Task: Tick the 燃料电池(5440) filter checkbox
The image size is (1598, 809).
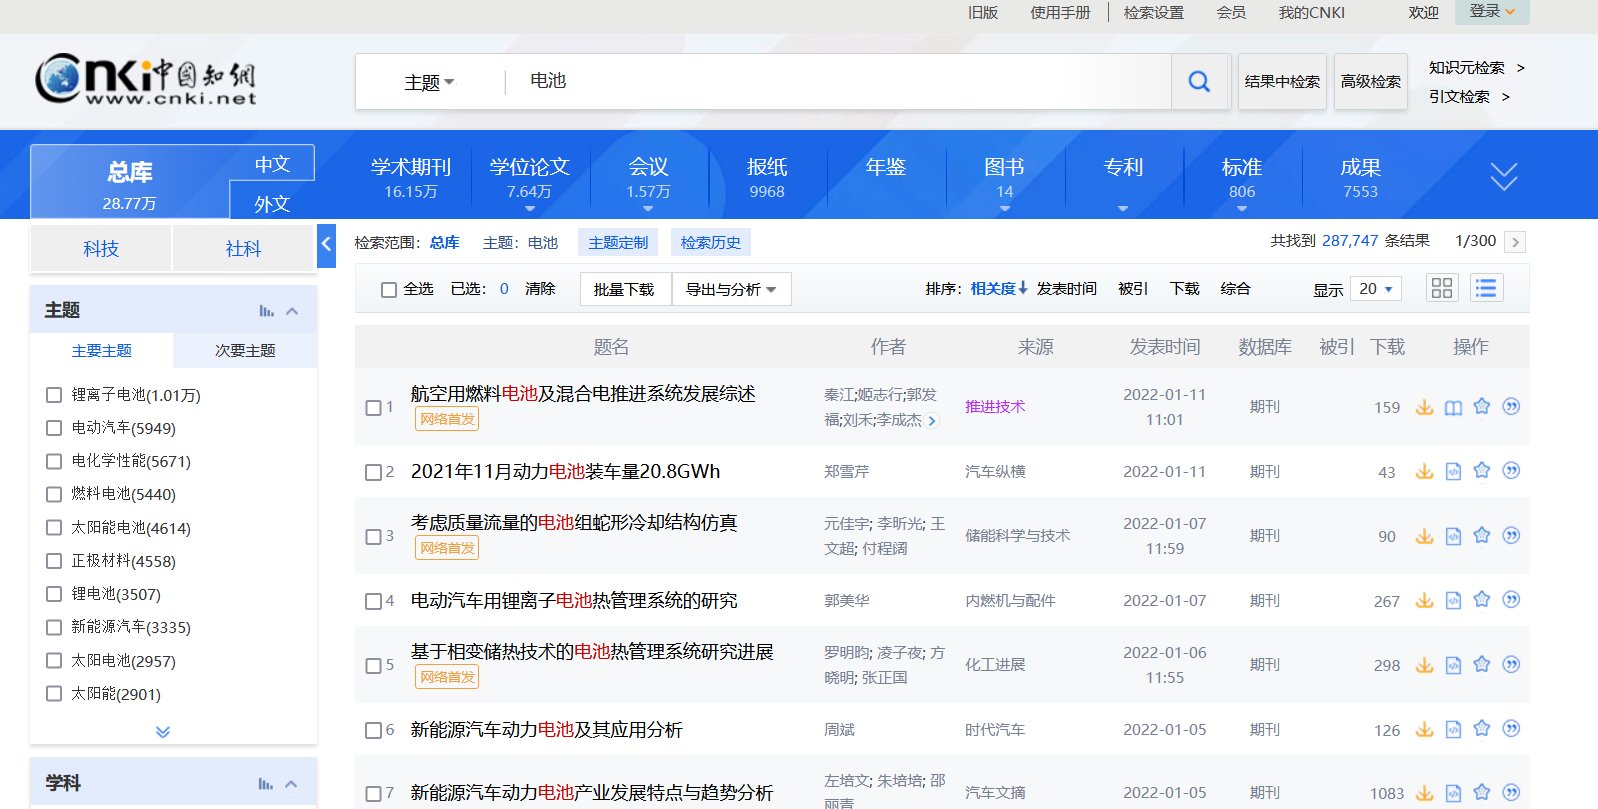Action: [54, 494]
